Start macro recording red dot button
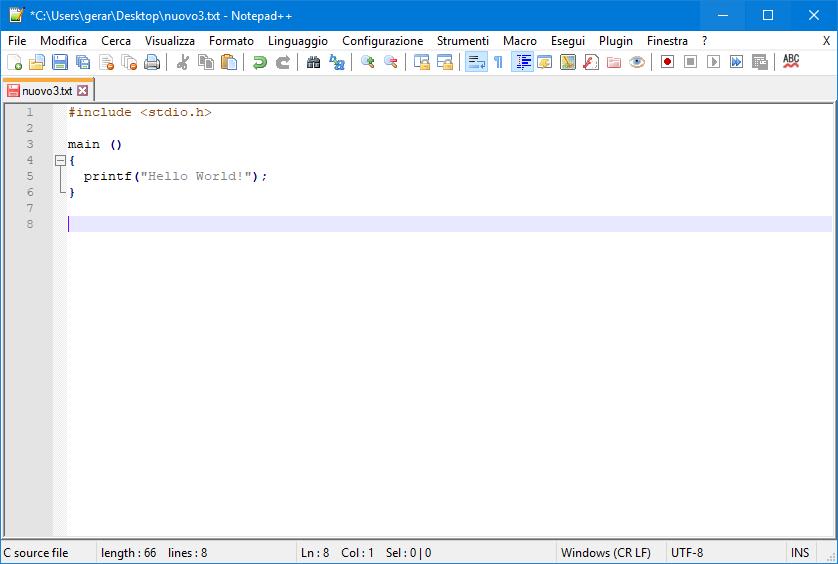The image size is (838, 564). click(667, 62)
